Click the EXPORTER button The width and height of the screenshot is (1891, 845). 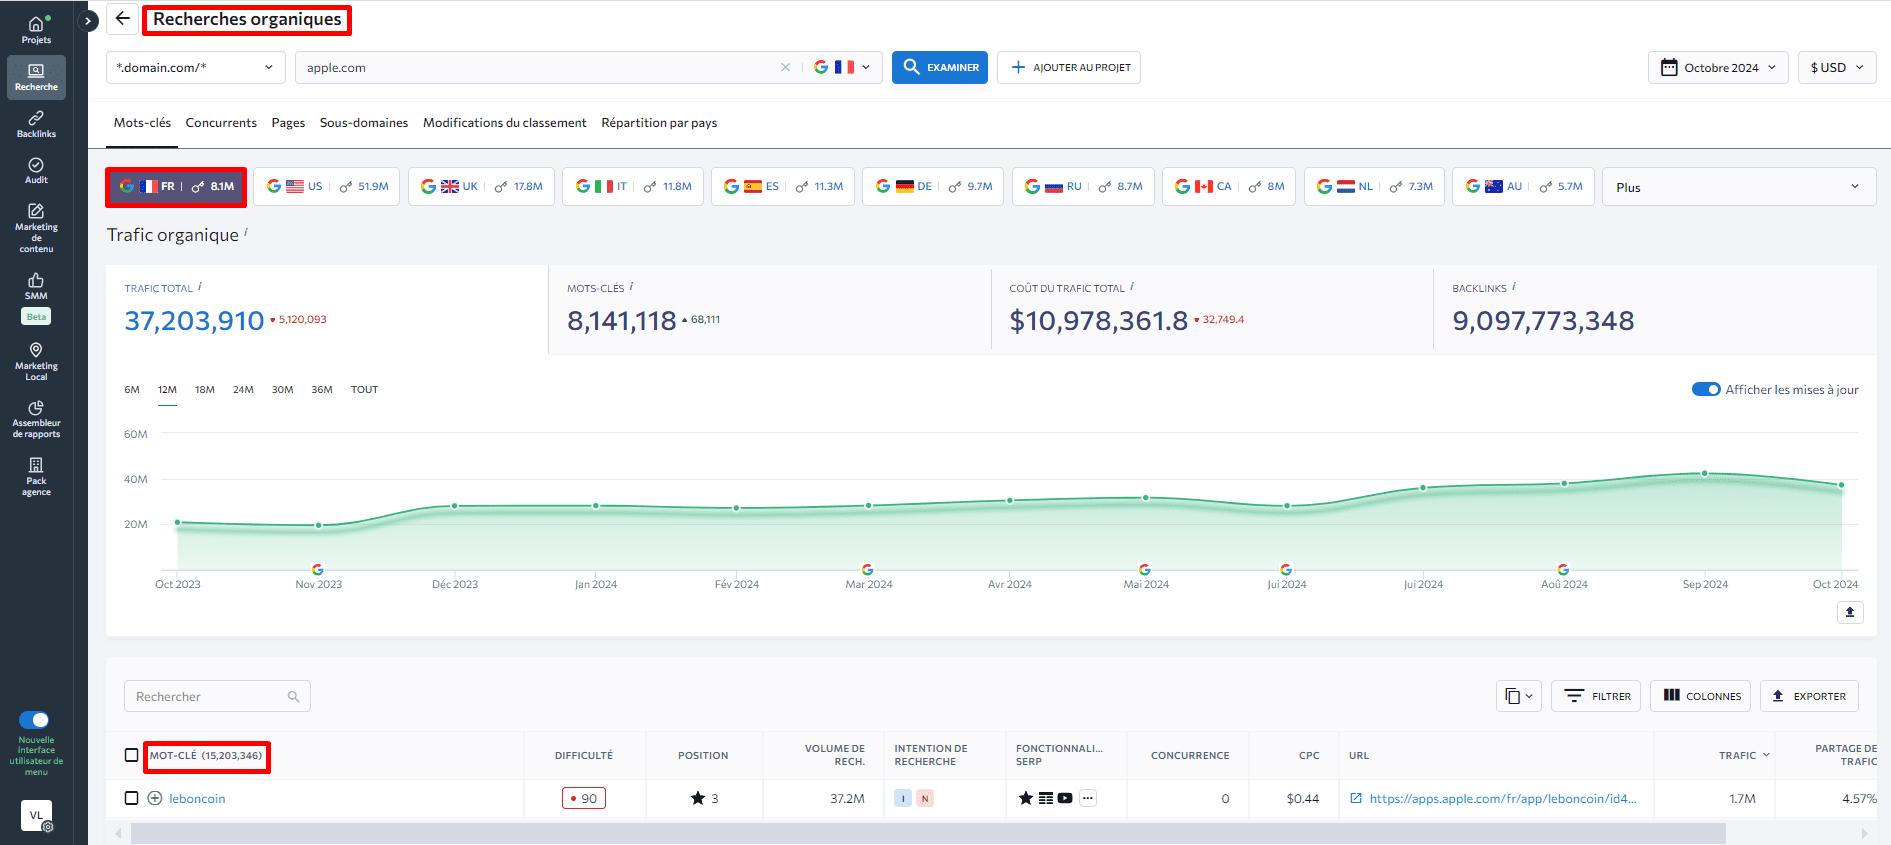click(x=1809, y=696)
